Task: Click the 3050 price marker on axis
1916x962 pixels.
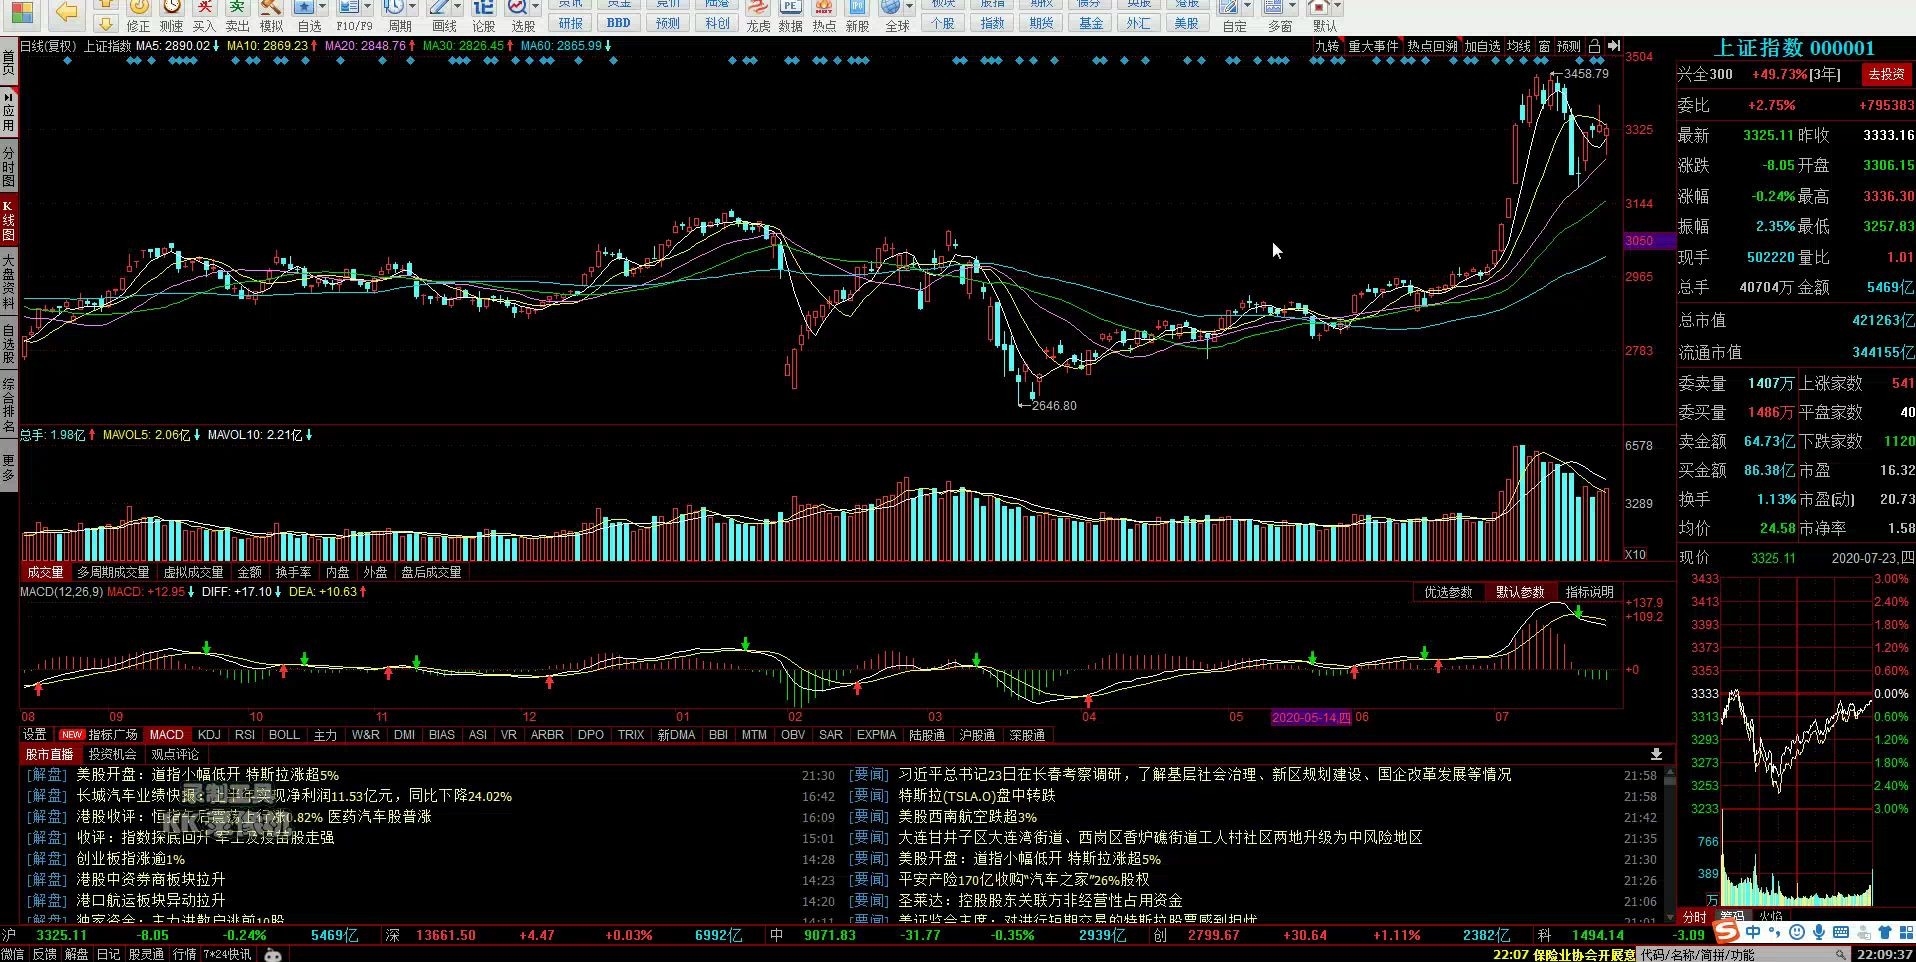Action: pyautogui.click(x=1650, y=241)
